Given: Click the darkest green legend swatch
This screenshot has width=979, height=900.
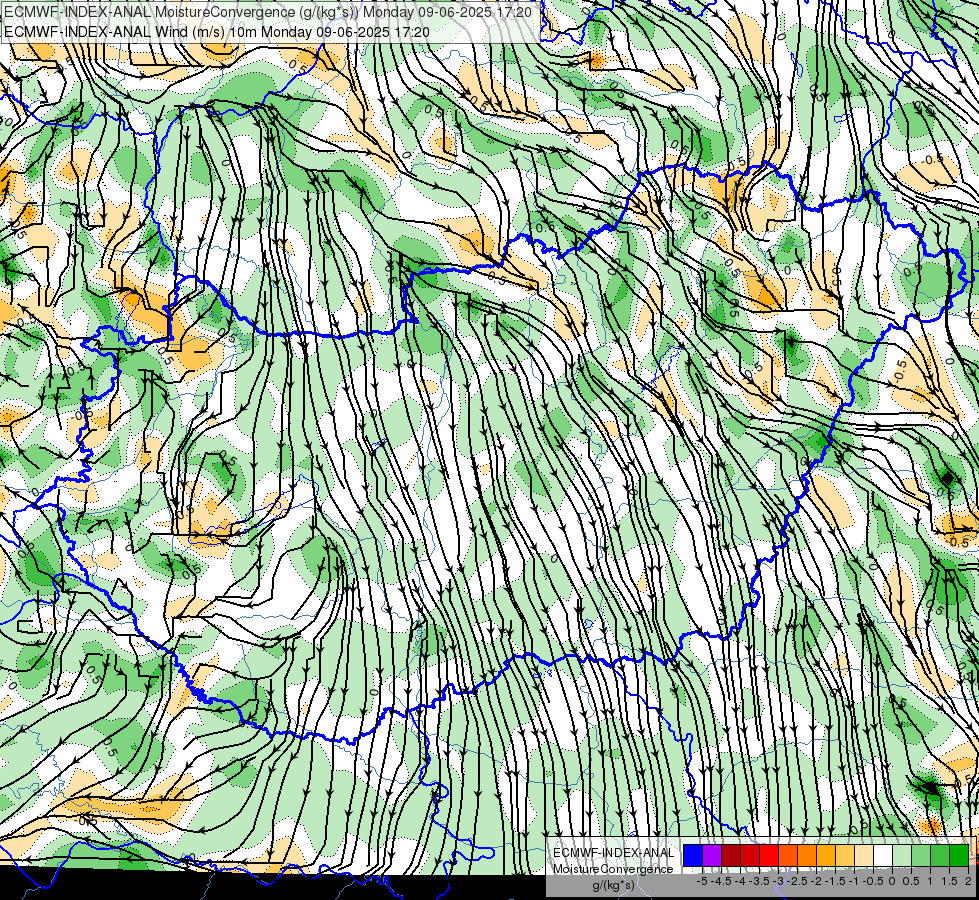Looking at the screenshot, I should pos(959,855).
